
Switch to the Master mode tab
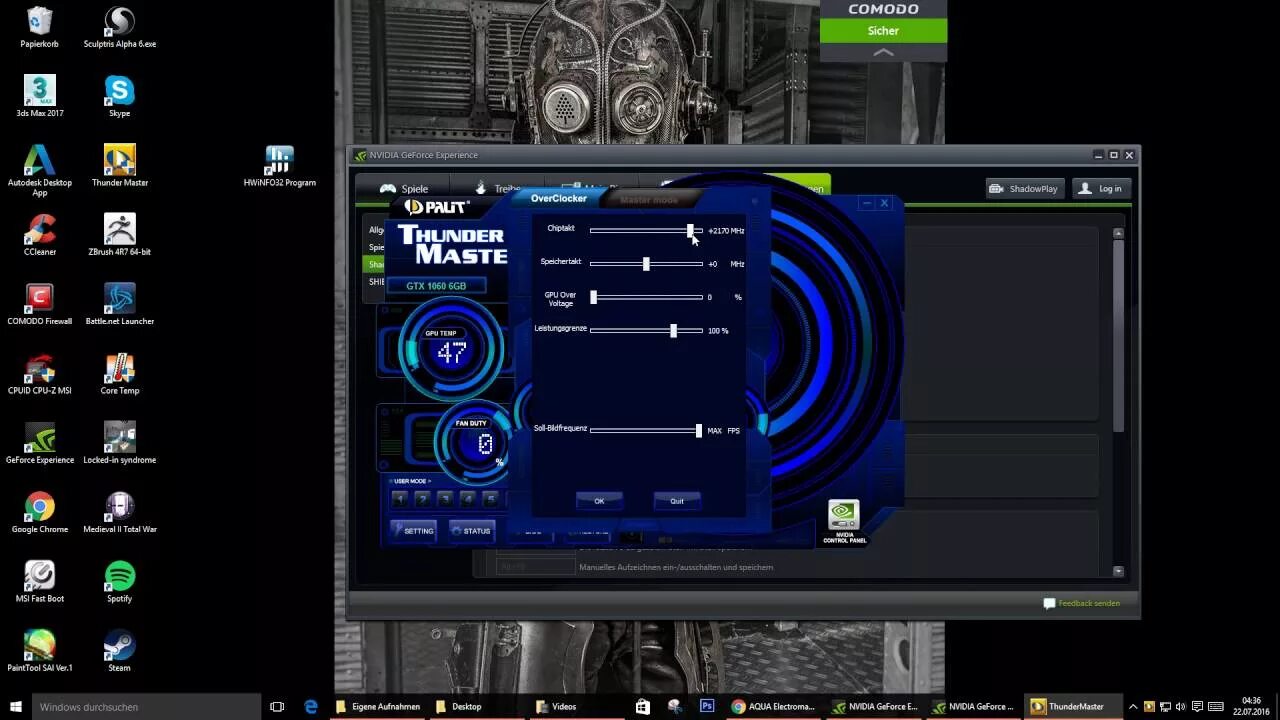(x=649, y=199)
